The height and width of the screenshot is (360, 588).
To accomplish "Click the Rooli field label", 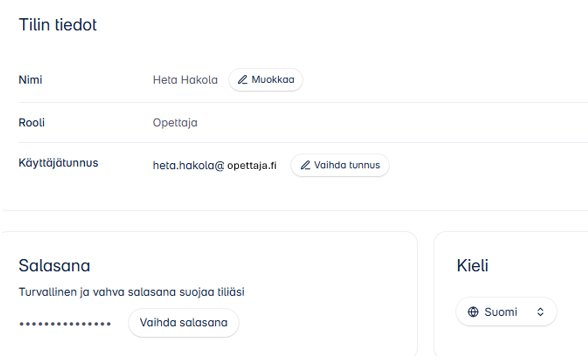I will tap(32, 123).
